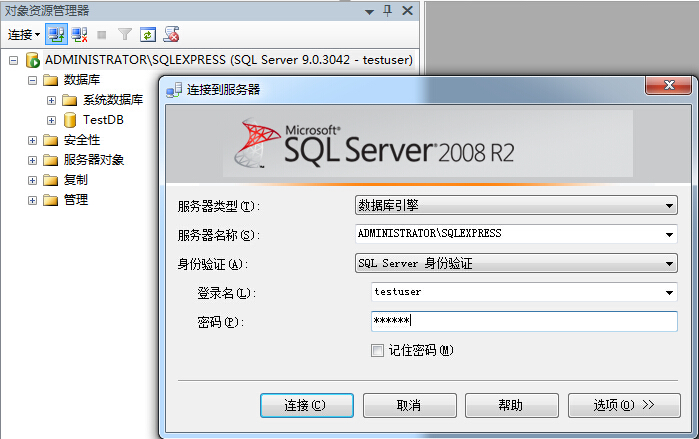Image resolution: width=699 pixels, height=439 pixels.
Task: Click the script error icon in toolbar
Action: (171, 34)
